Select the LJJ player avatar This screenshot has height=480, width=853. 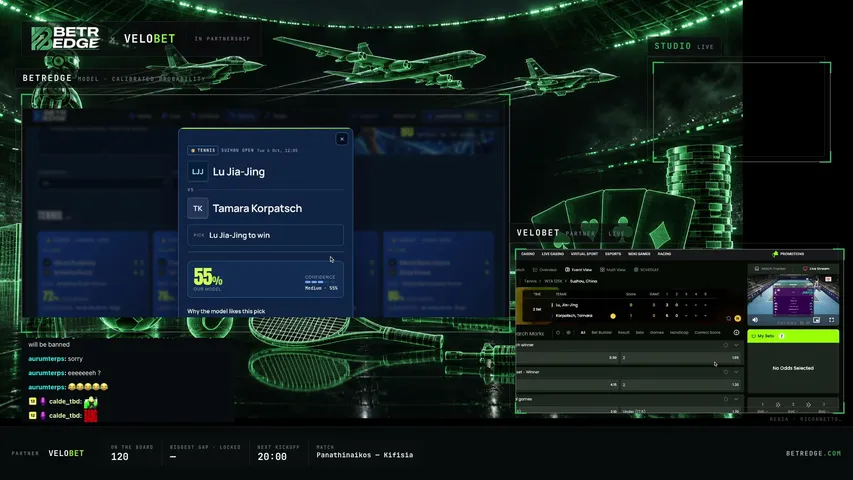(x=197, y=171)
